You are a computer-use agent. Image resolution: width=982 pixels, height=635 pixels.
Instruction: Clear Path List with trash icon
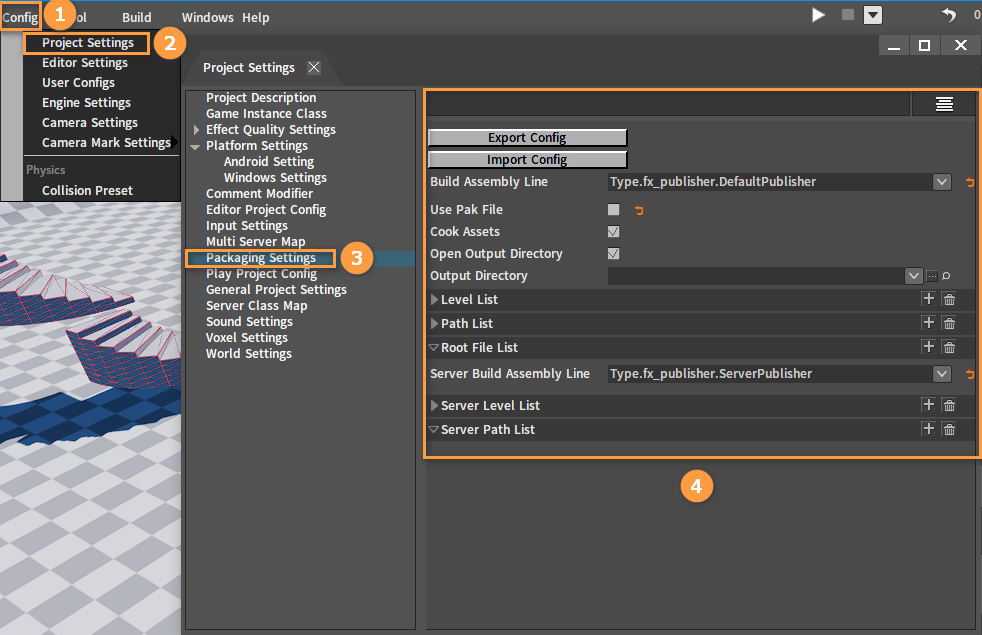click(949, 323)
